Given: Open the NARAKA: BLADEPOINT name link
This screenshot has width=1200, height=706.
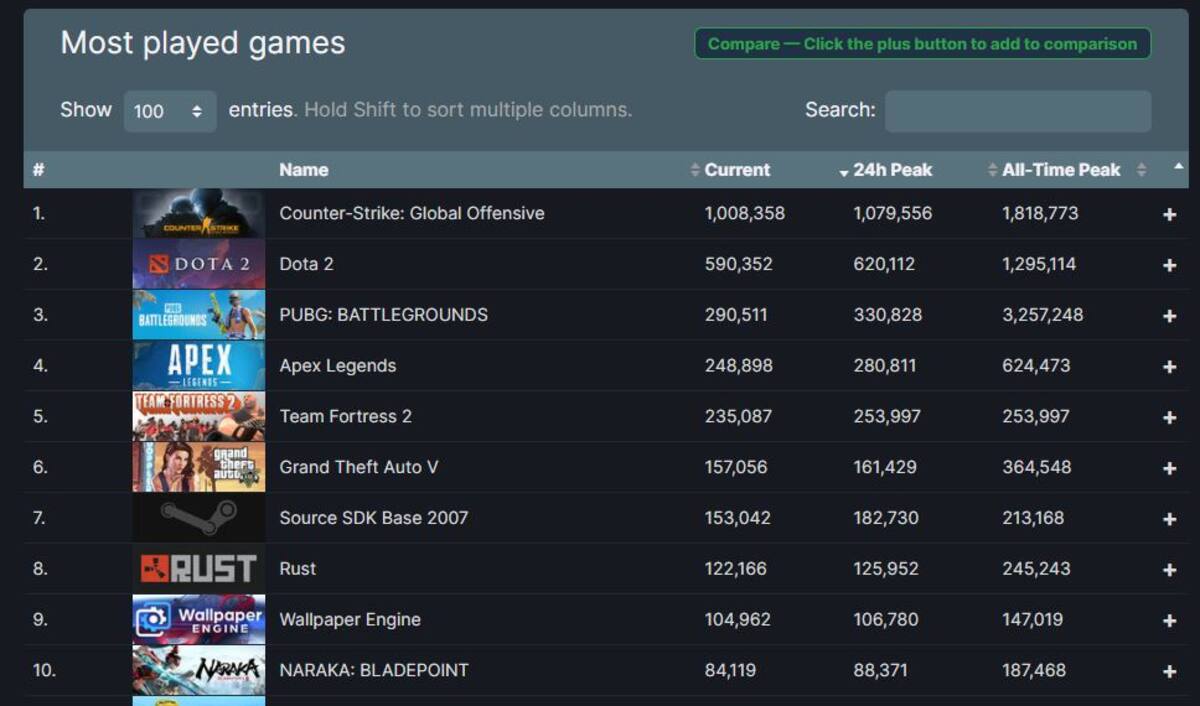Looking at the screenshot, I should click(x=374, y=670).
